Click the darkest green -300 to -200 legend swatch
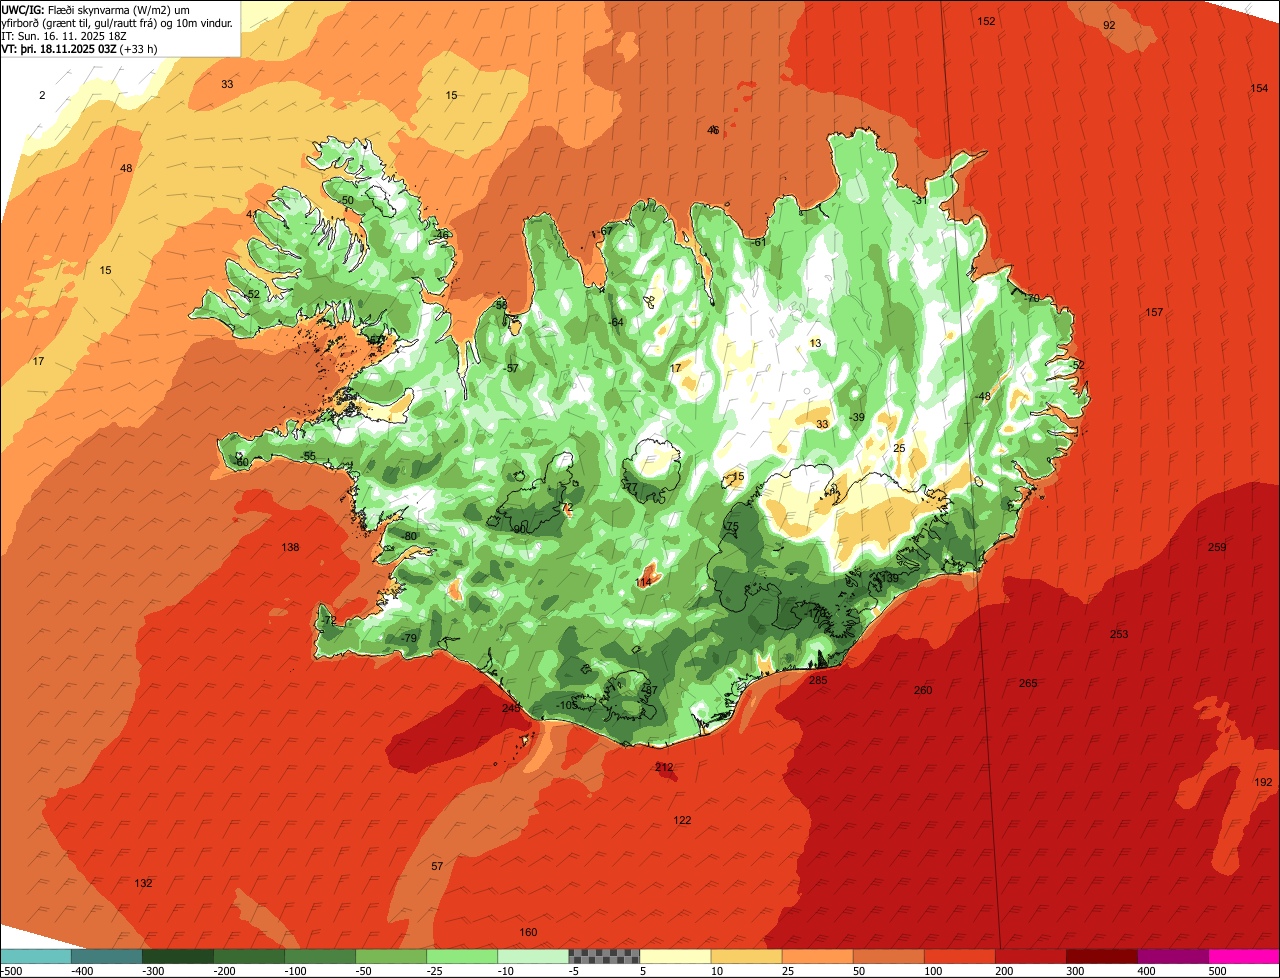The width and height of the screenshot is (1280, 978). pos(178,956)
